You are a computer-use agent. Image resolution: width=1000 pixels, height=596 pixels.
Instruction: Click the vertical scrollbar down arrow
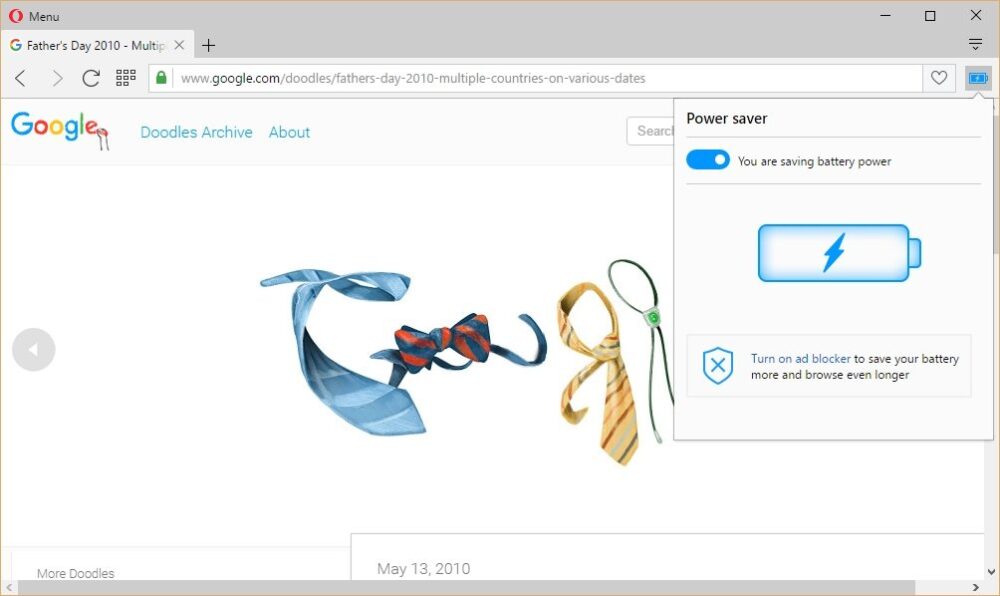(992, 572)
